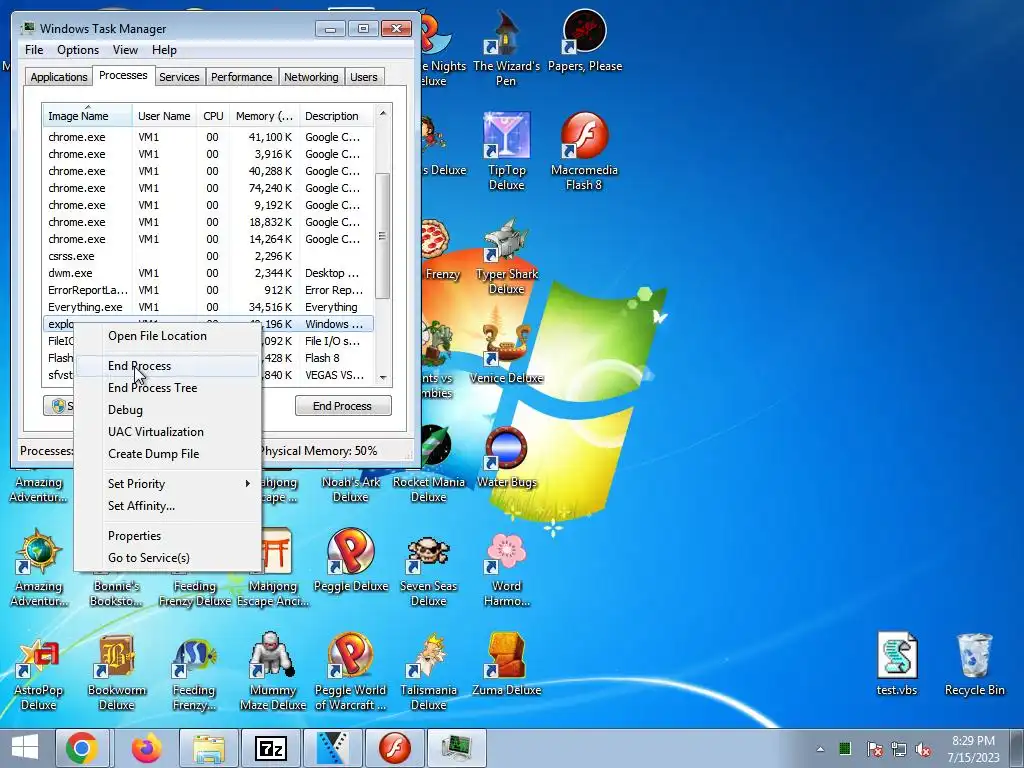Select Papers, Please desktop shortcut
The width and height of the screenshot is (1024, 768).
click(x=584, y=40)
